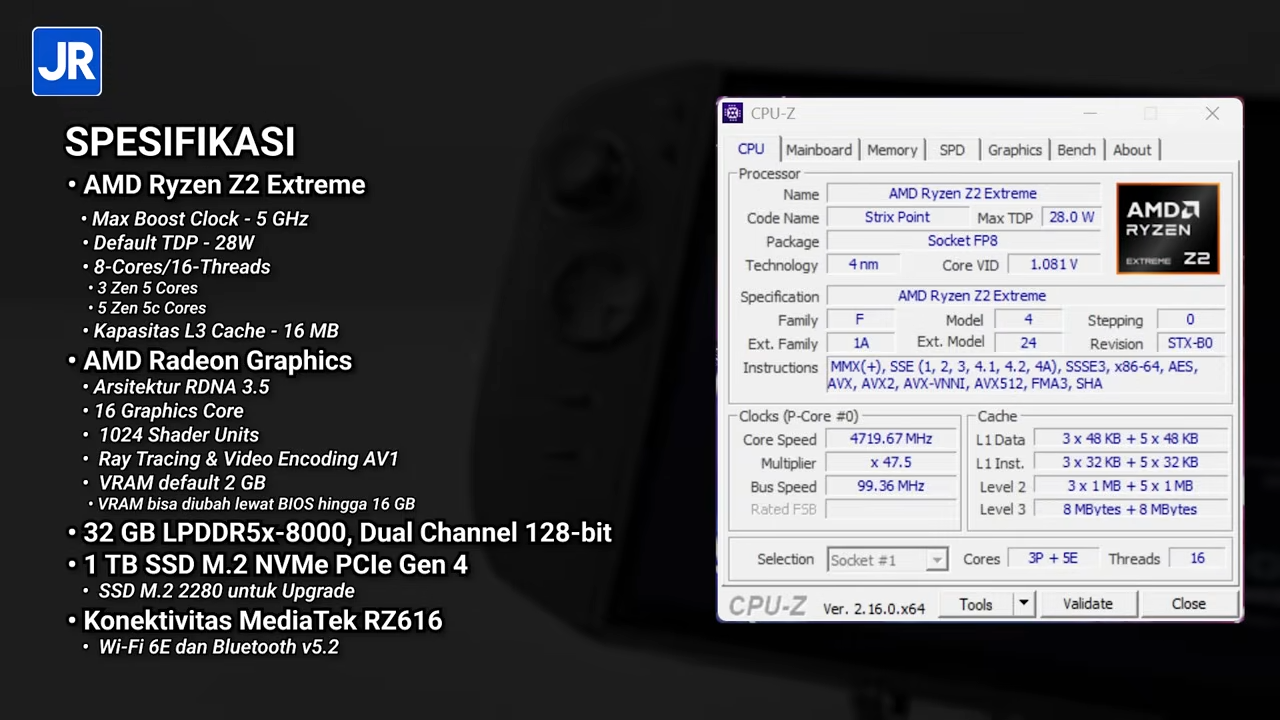
Task: Open the Bench tab
Action: (x=1076, y=150)
